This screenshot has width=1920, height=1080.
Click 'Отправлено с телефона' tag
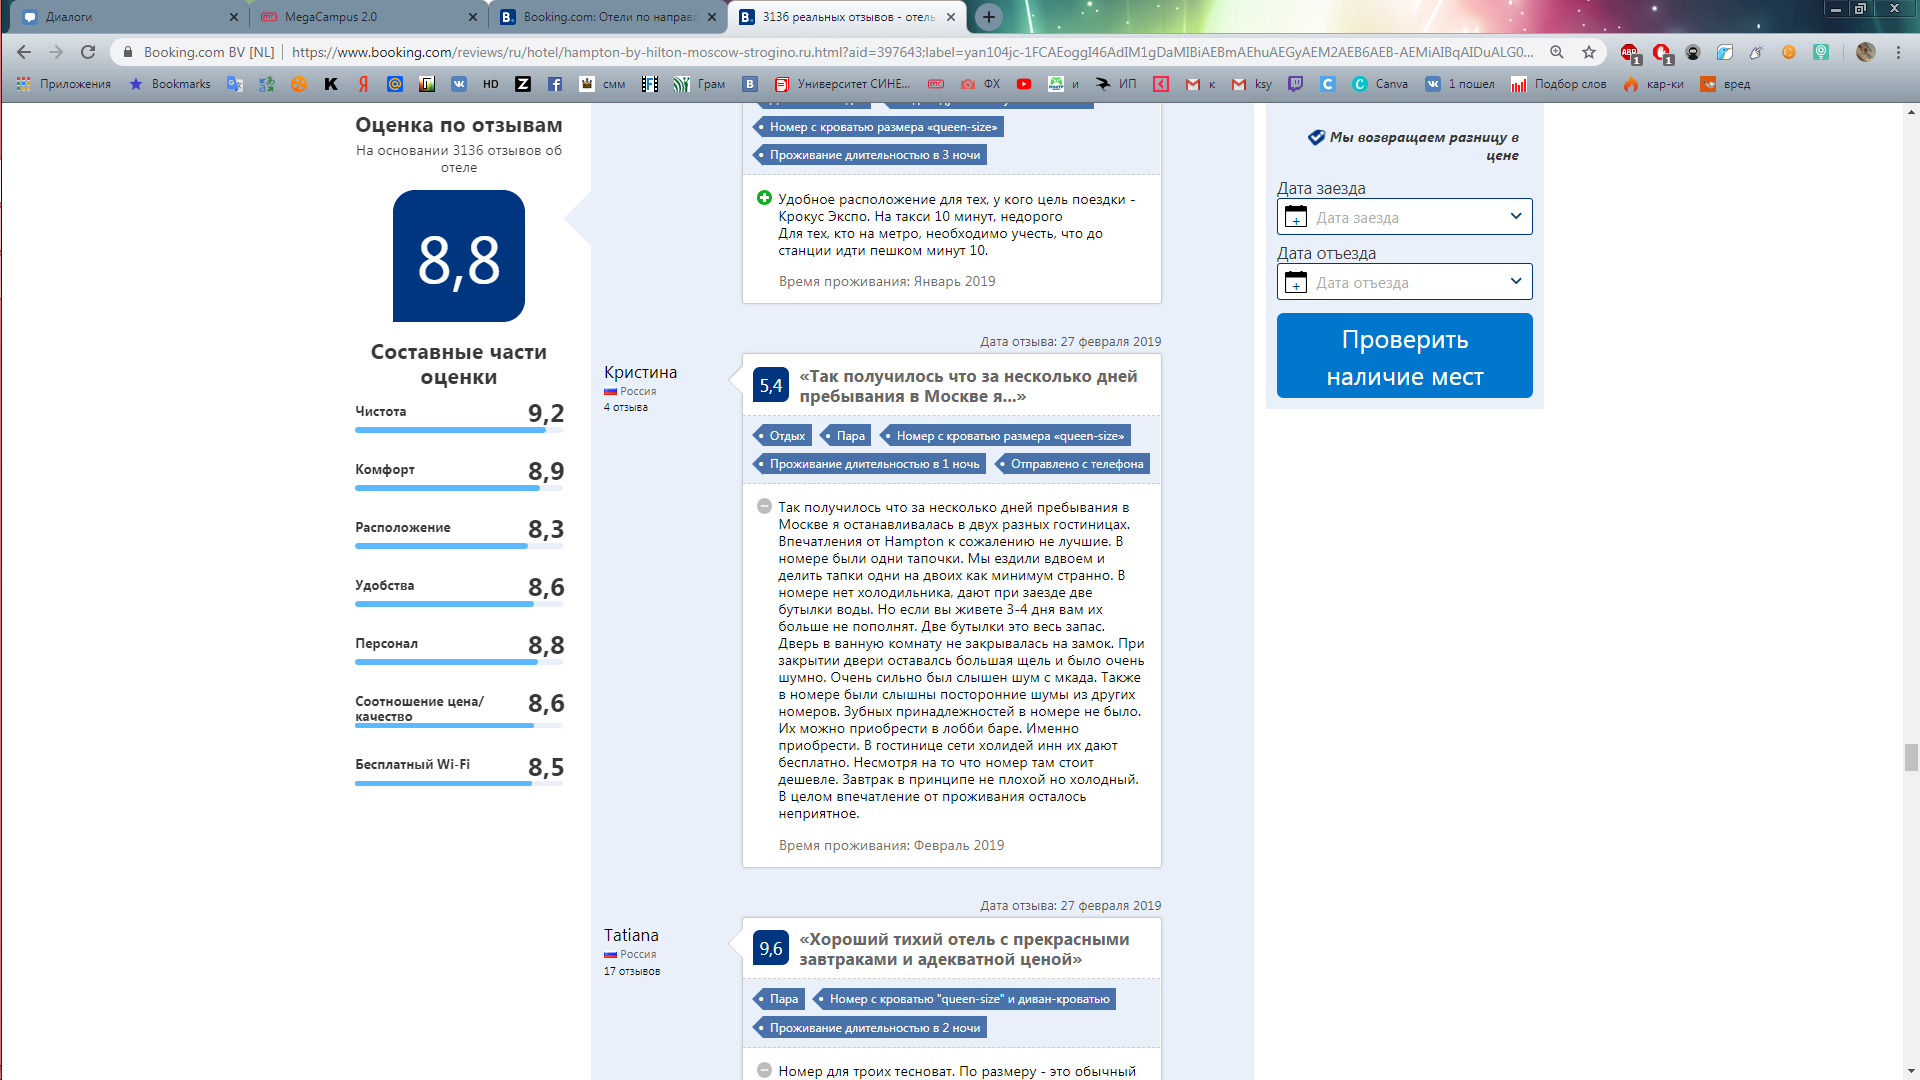[x=1072, y=464]
